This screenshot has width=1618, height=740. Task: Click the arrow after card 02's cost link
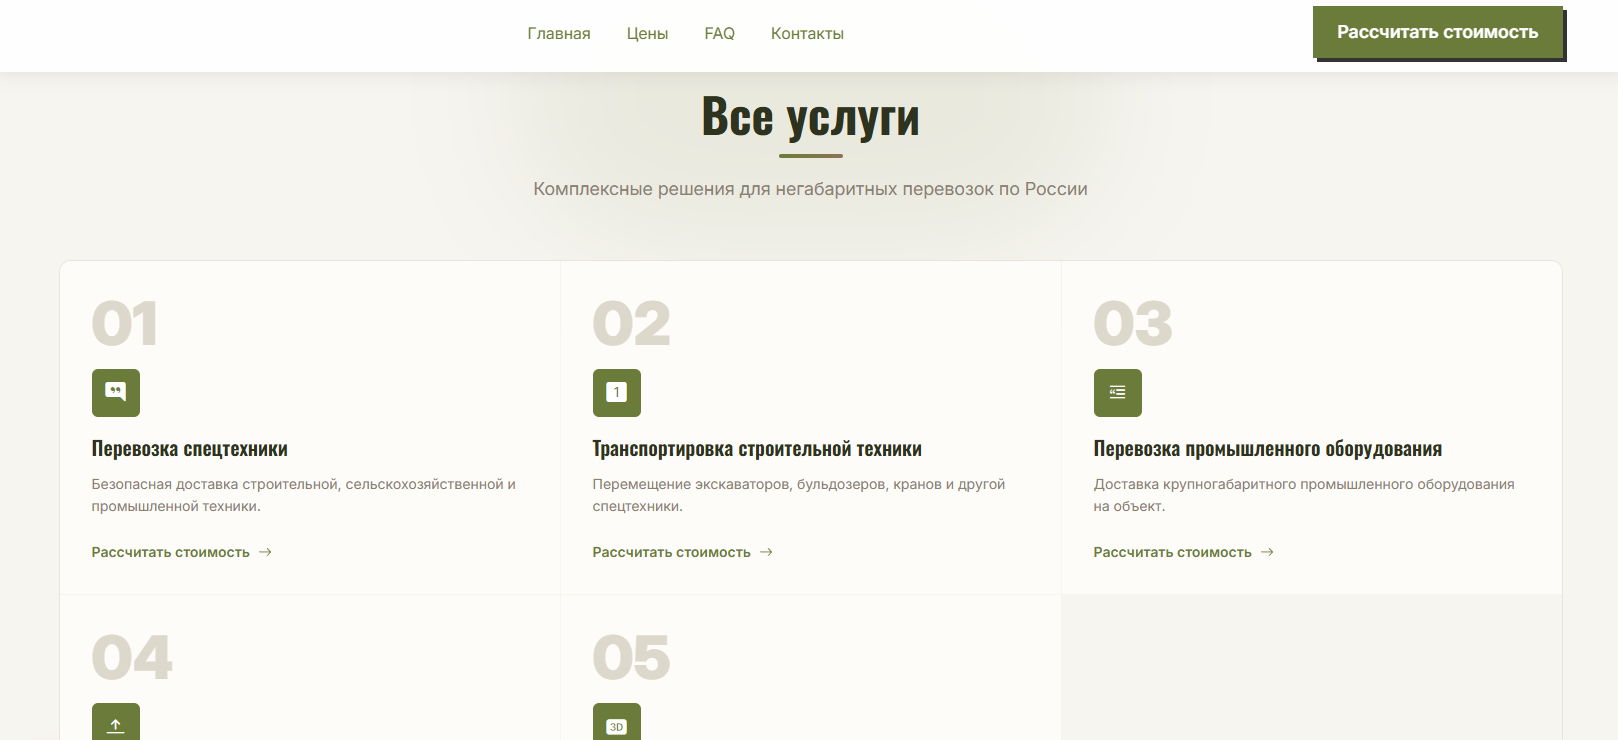(766, 552)
